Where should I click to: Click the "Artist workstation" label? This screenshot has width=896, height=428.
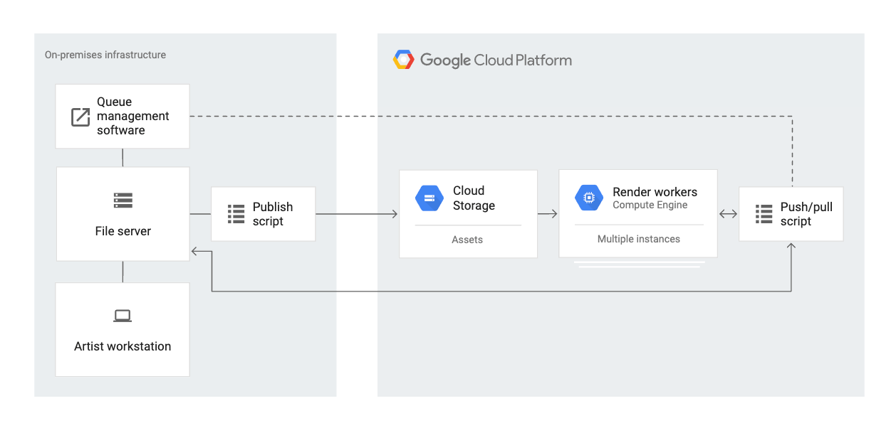point(122,346)
